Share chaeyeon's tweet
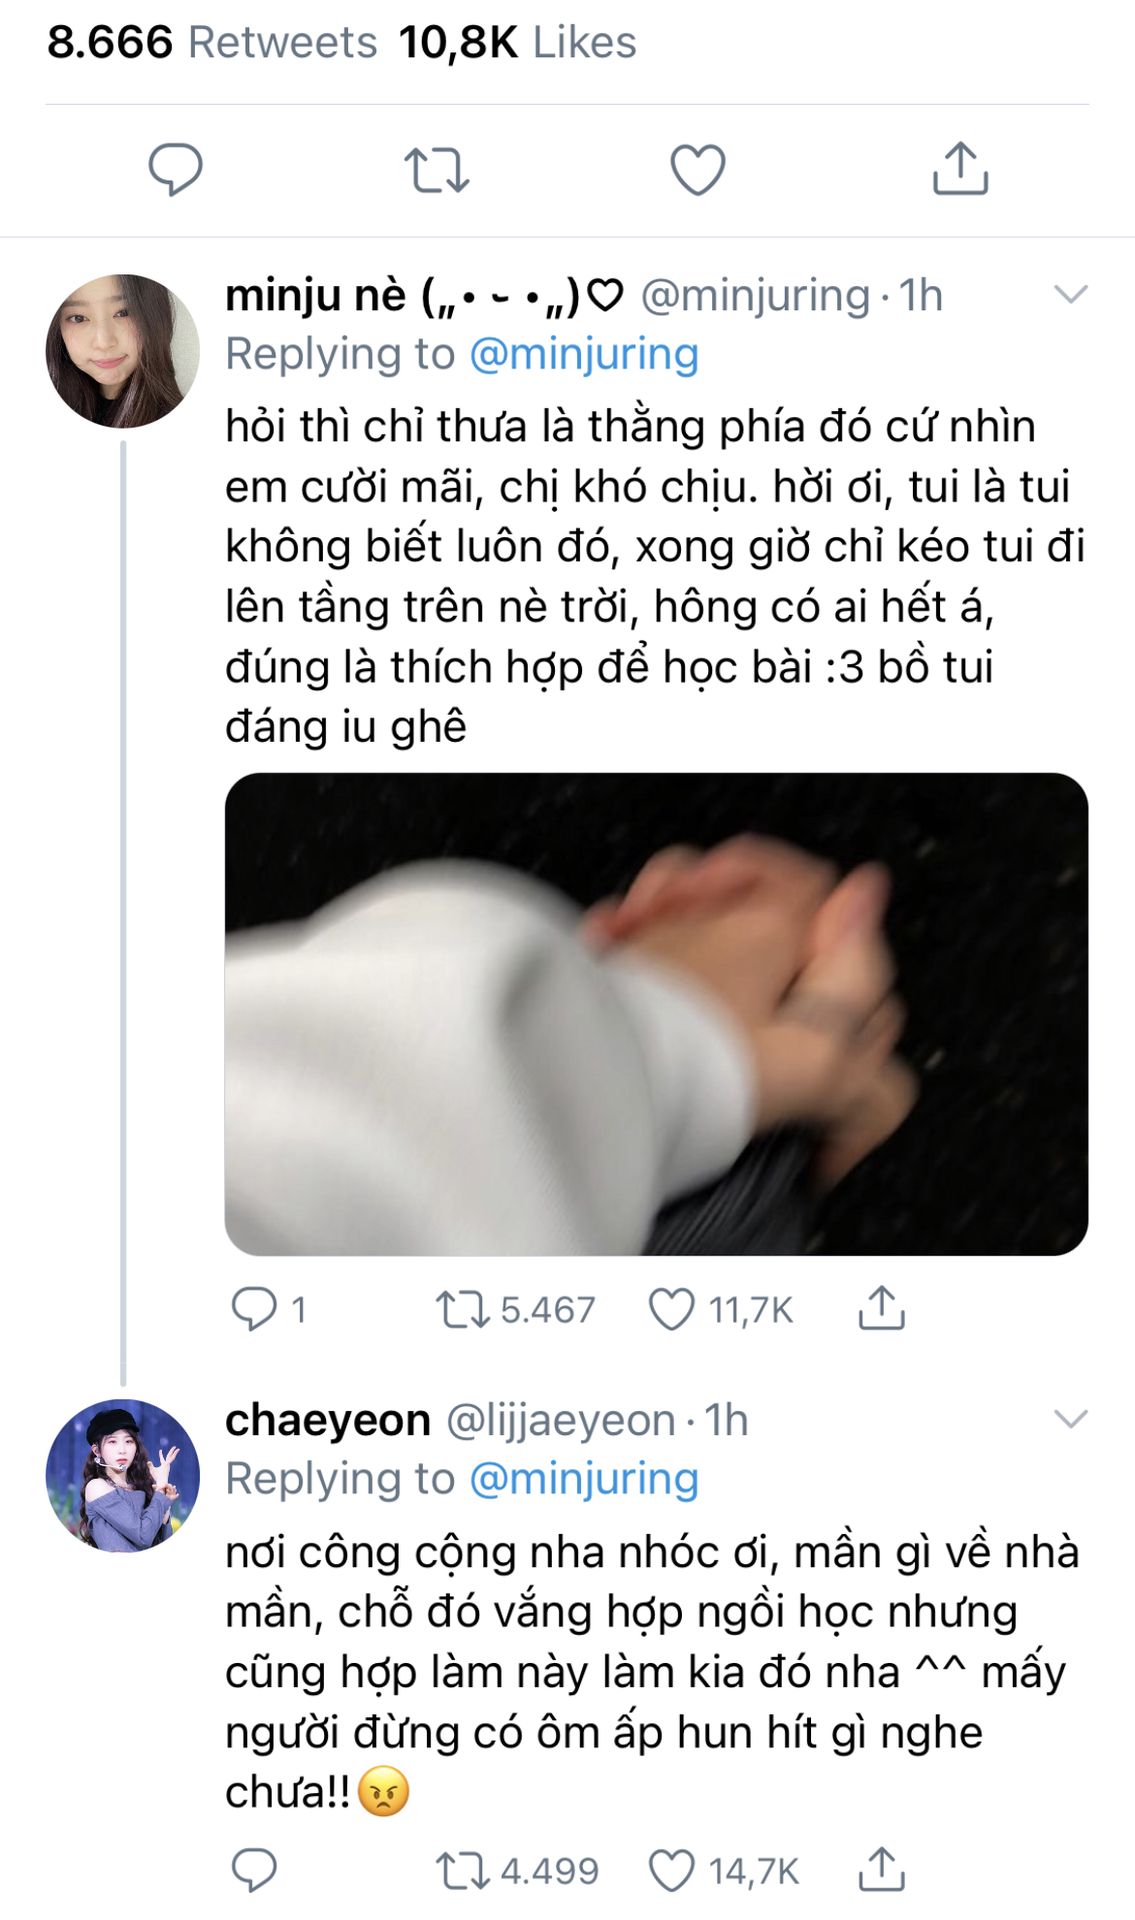This screenshot has height=1920, width=1135. pyautogui.click(x=881, y=1869)
